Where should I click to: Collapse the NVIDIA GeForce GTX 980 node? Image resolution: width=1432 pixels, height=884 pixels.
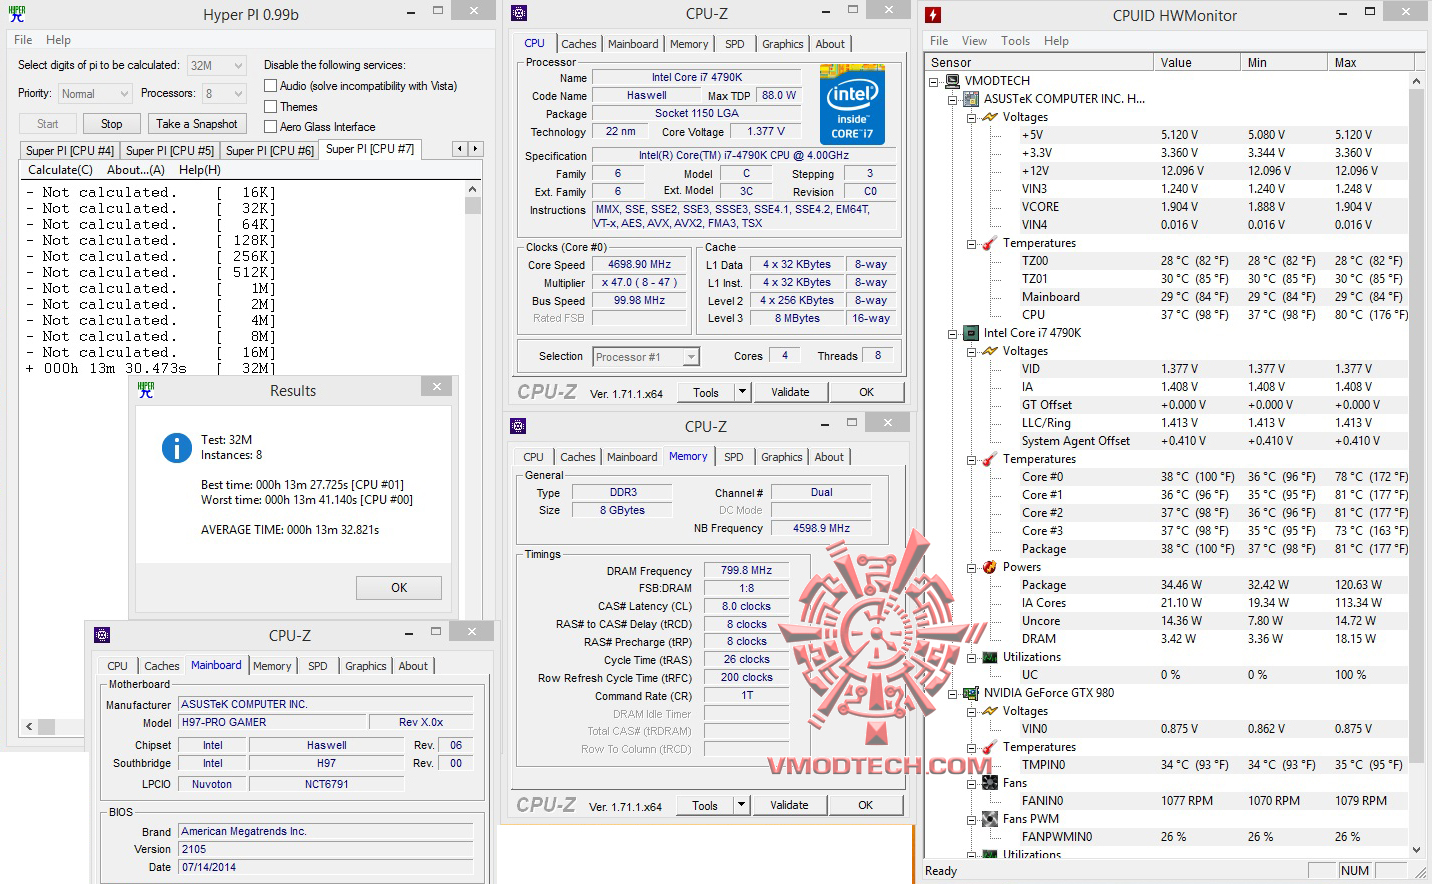click(x=952, y=693)
